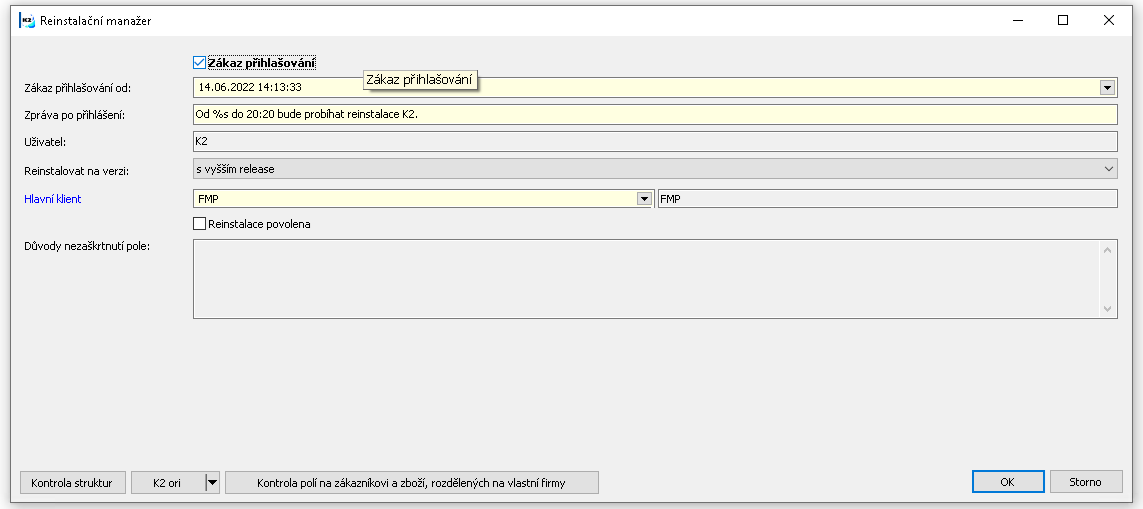The width and height of the screenshot is (1143, 509).
Task: Click inside the Důvody nezaškrtnutí pole text area
Action: pyautogui.click(x=645, y=279)
